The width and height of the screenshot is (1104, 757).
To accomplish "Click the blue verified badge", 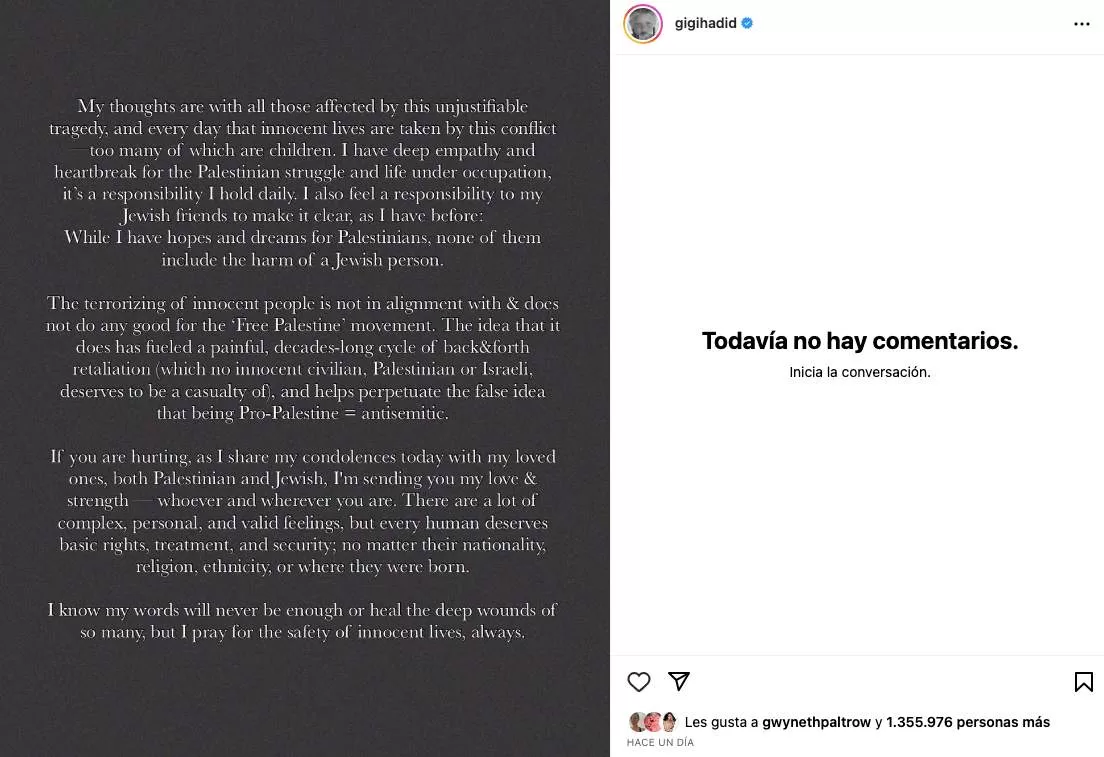I will point(747,23).
